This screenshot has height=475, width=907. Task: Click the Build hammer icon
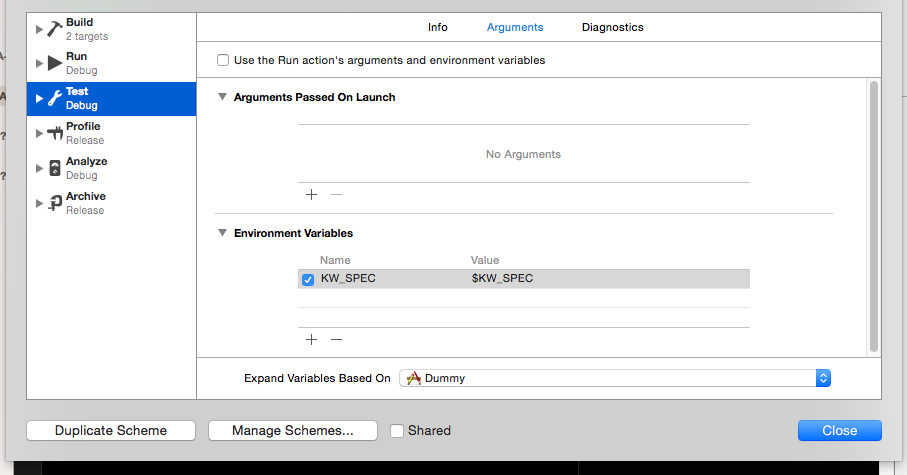(x=55, y=29)
